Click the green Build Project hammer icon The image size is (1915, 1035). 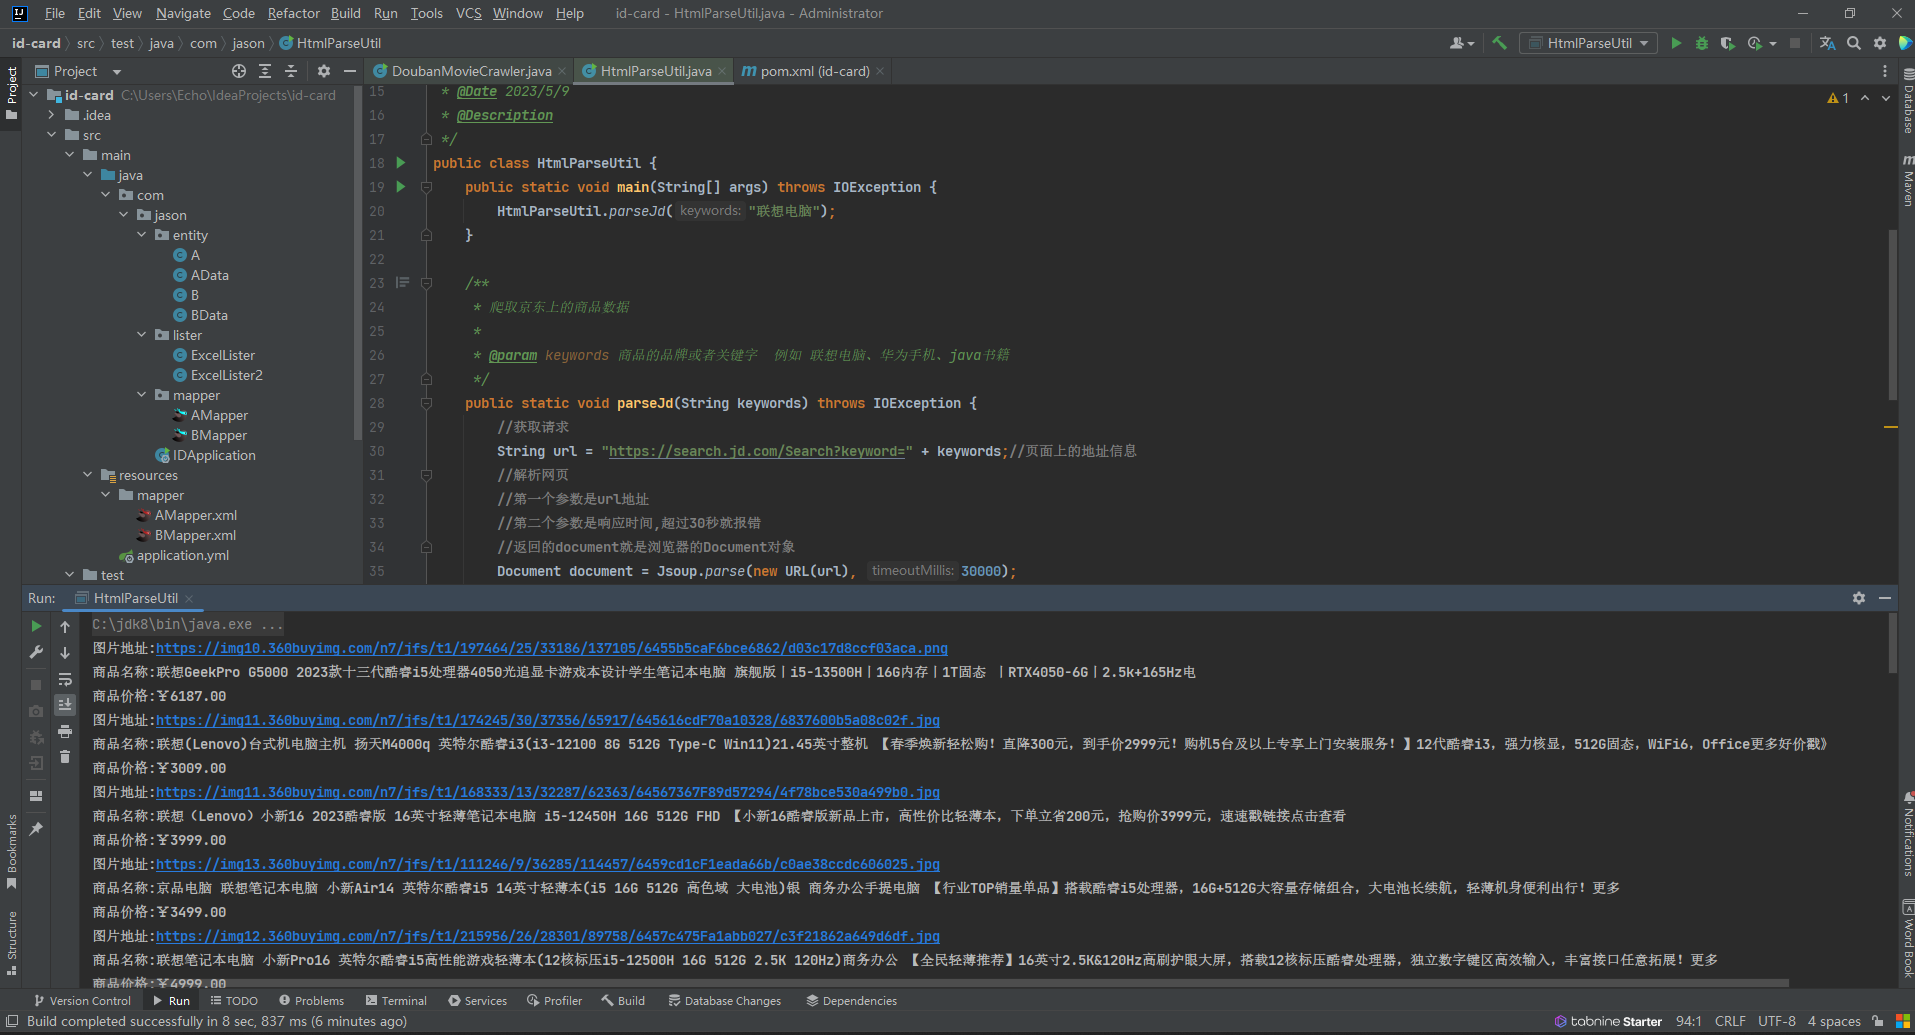1499,43
